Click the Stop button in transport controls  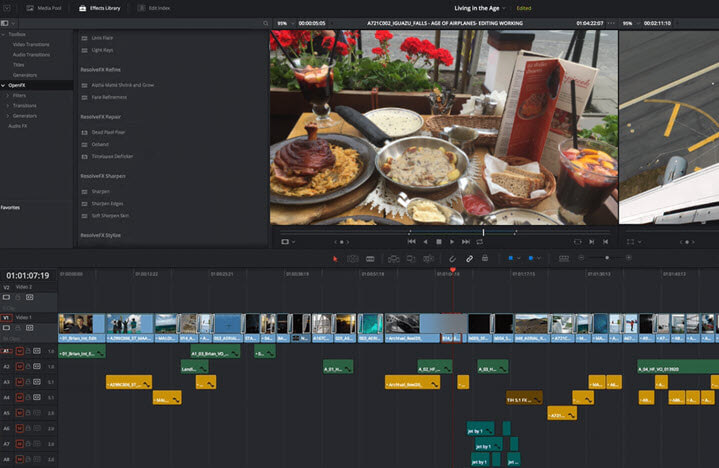(438, 241)
